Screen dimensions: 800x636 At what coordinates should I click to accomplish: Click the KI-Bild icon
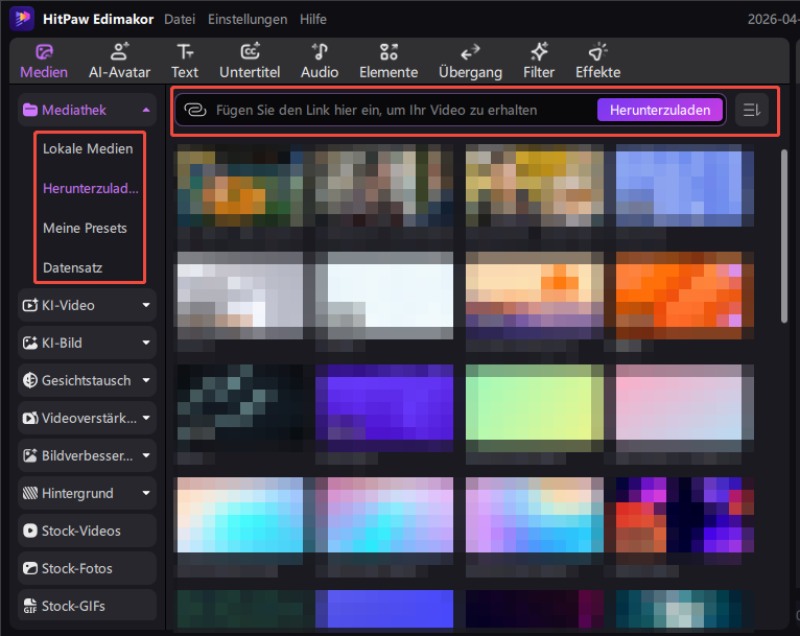coord(30,343)
